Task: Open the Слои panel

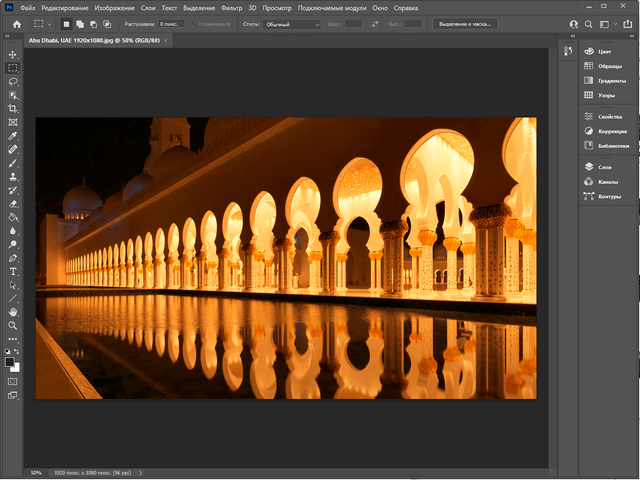Action: 604,168
